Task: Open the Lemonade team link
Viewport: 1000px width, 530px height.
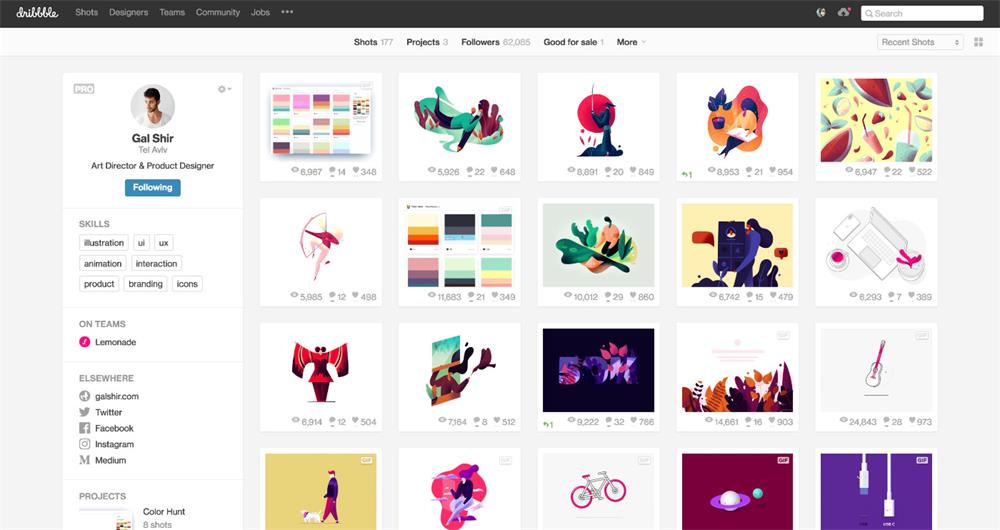Action: coord(115,342)
